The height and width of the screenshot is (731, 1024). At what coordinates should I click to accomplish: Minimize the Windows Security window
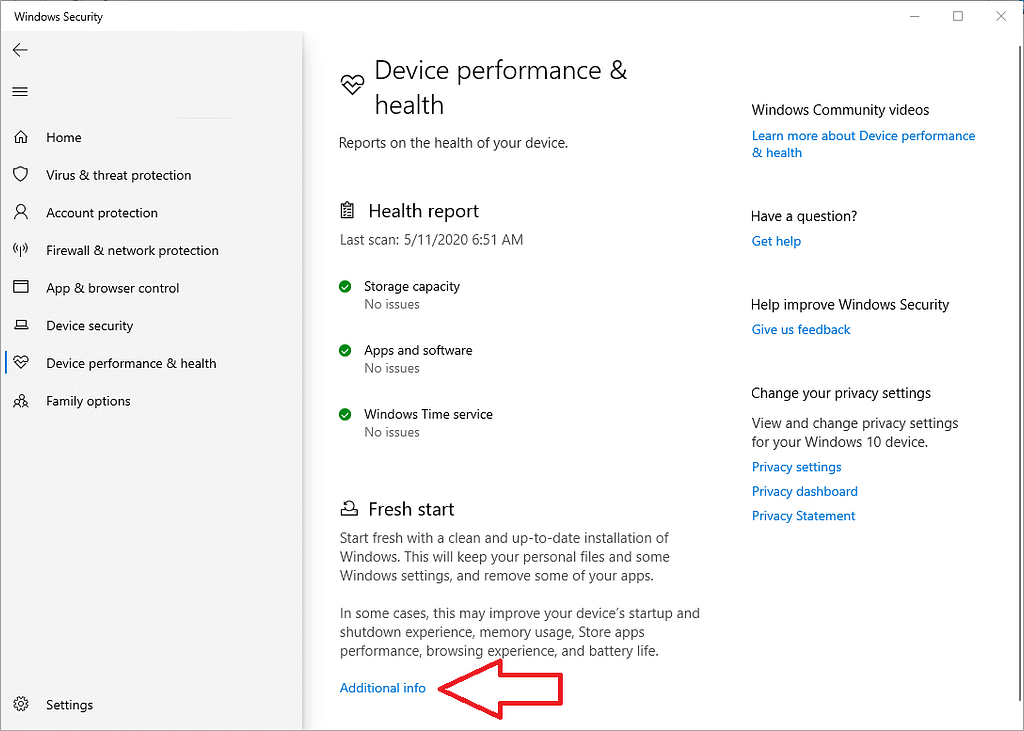tap(915, 16)
